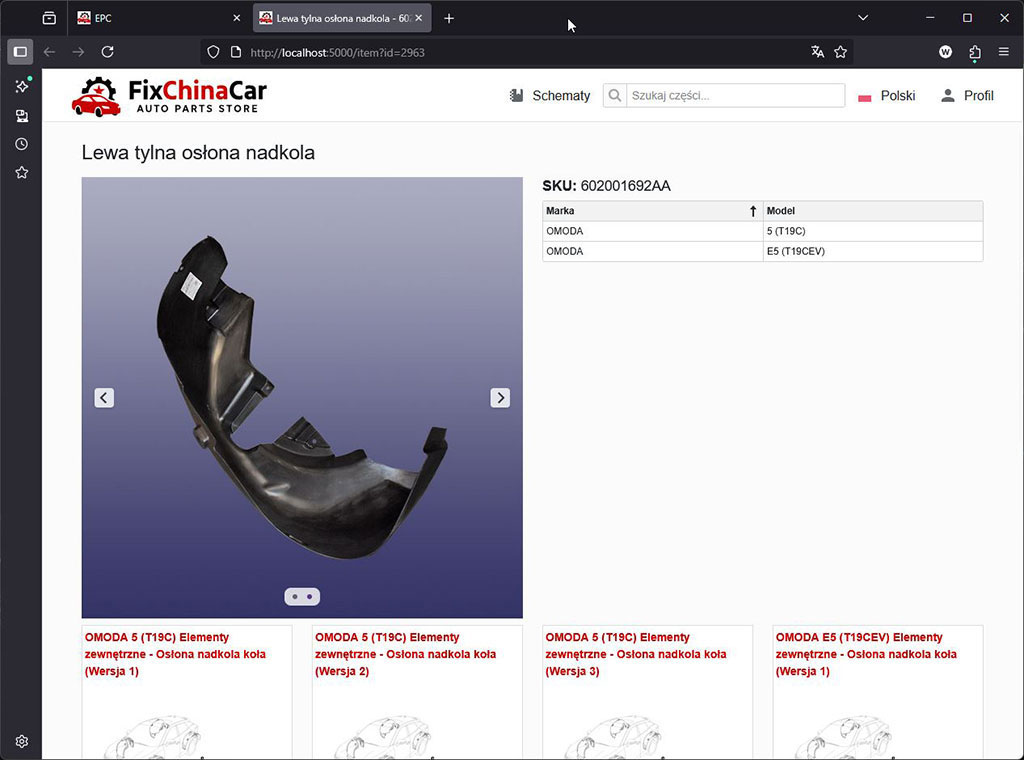The width and height of the screenshot is (1024, 760).
Task: Click the gear icon next to Schematy
Action: point(517,95)
